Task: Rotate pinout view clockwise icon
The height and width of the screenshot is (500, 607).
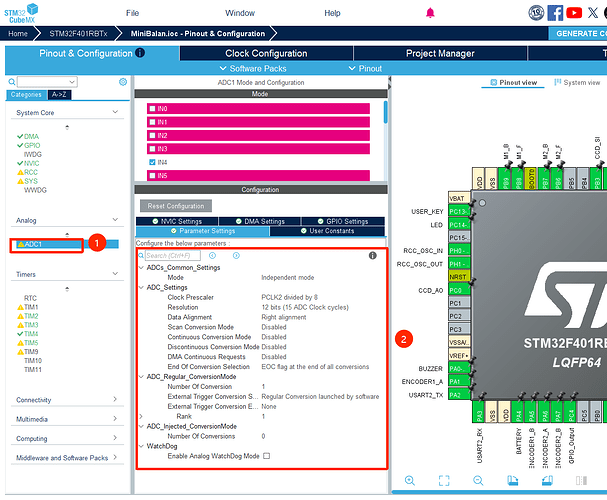Action: pyautogui.click(x=513, y=481)
